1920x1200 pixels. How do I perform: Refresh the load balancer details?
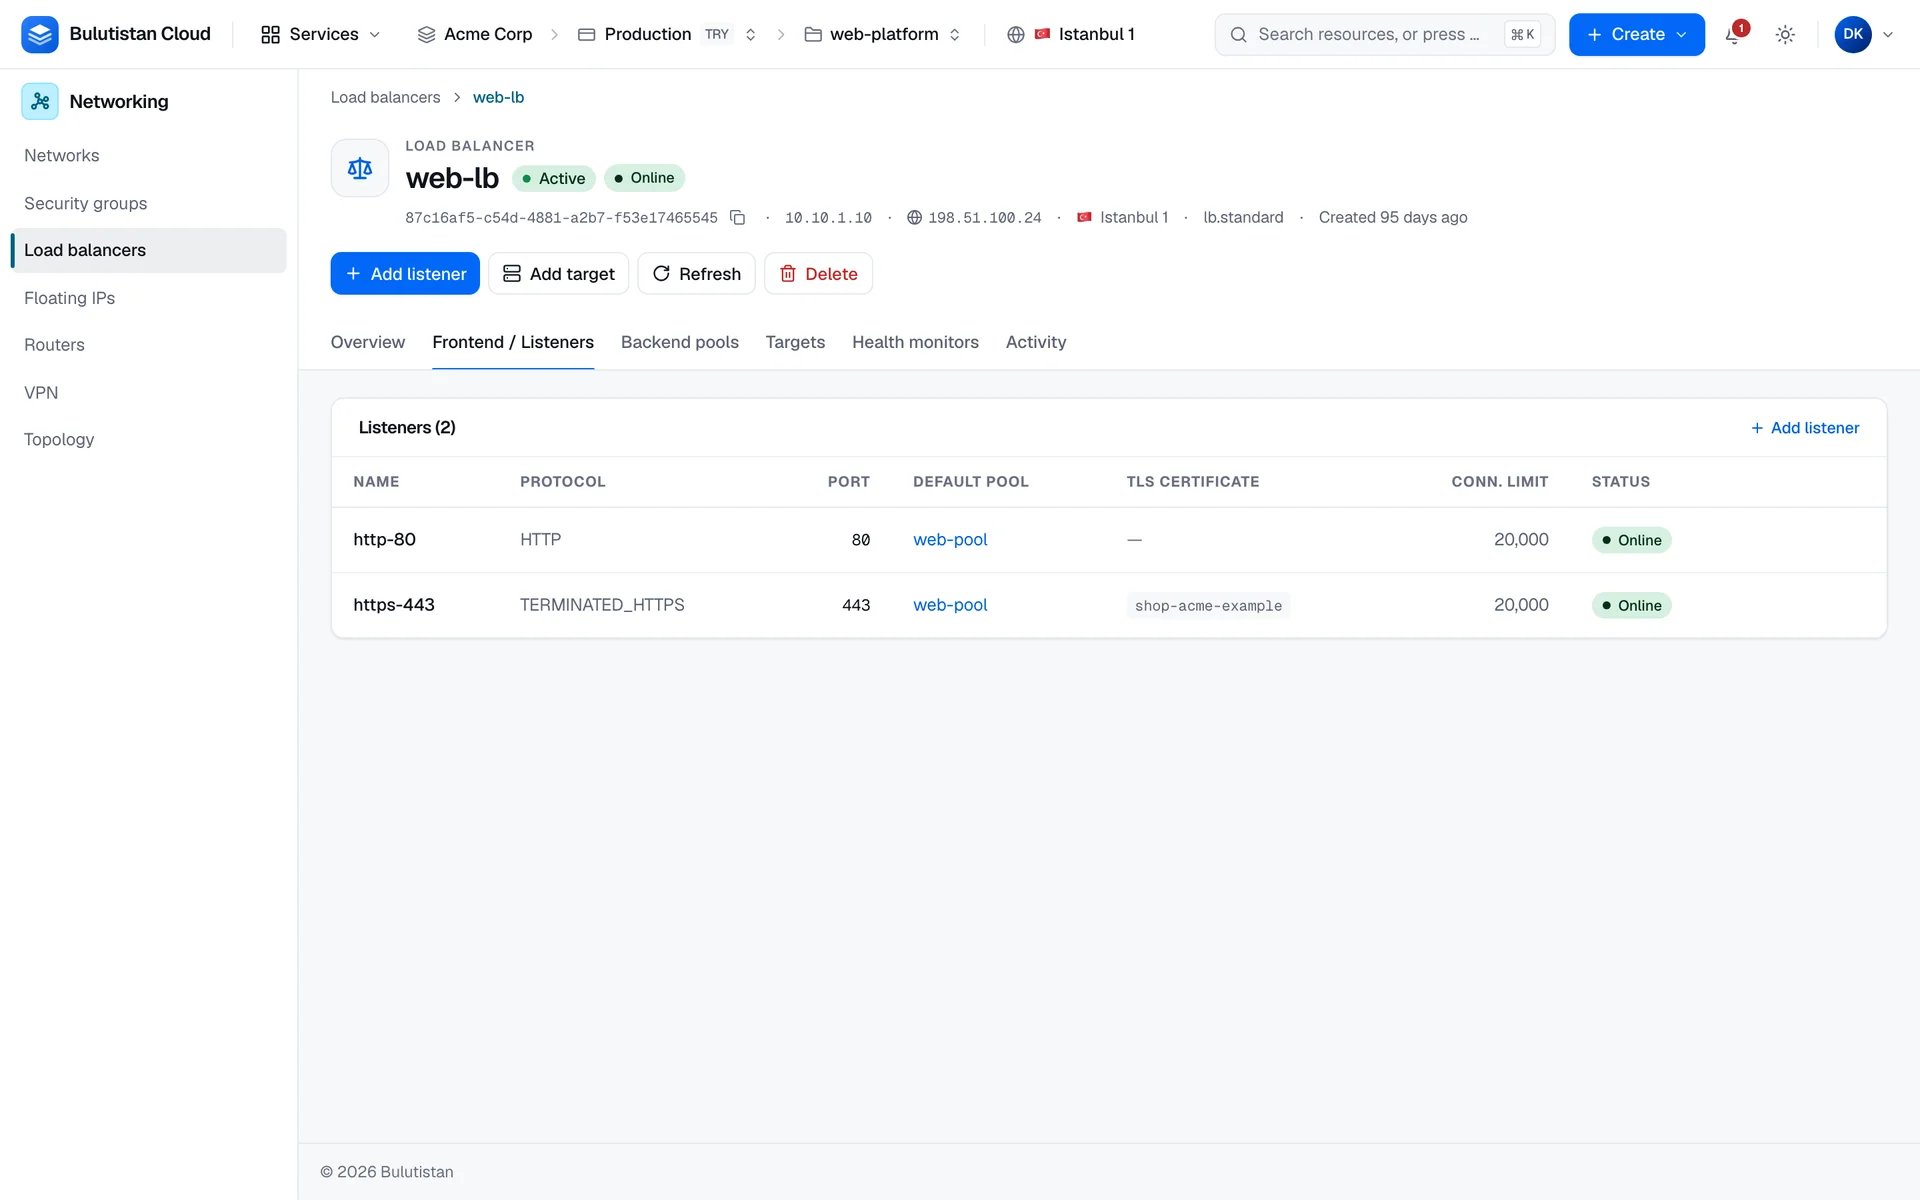(696, 274)
